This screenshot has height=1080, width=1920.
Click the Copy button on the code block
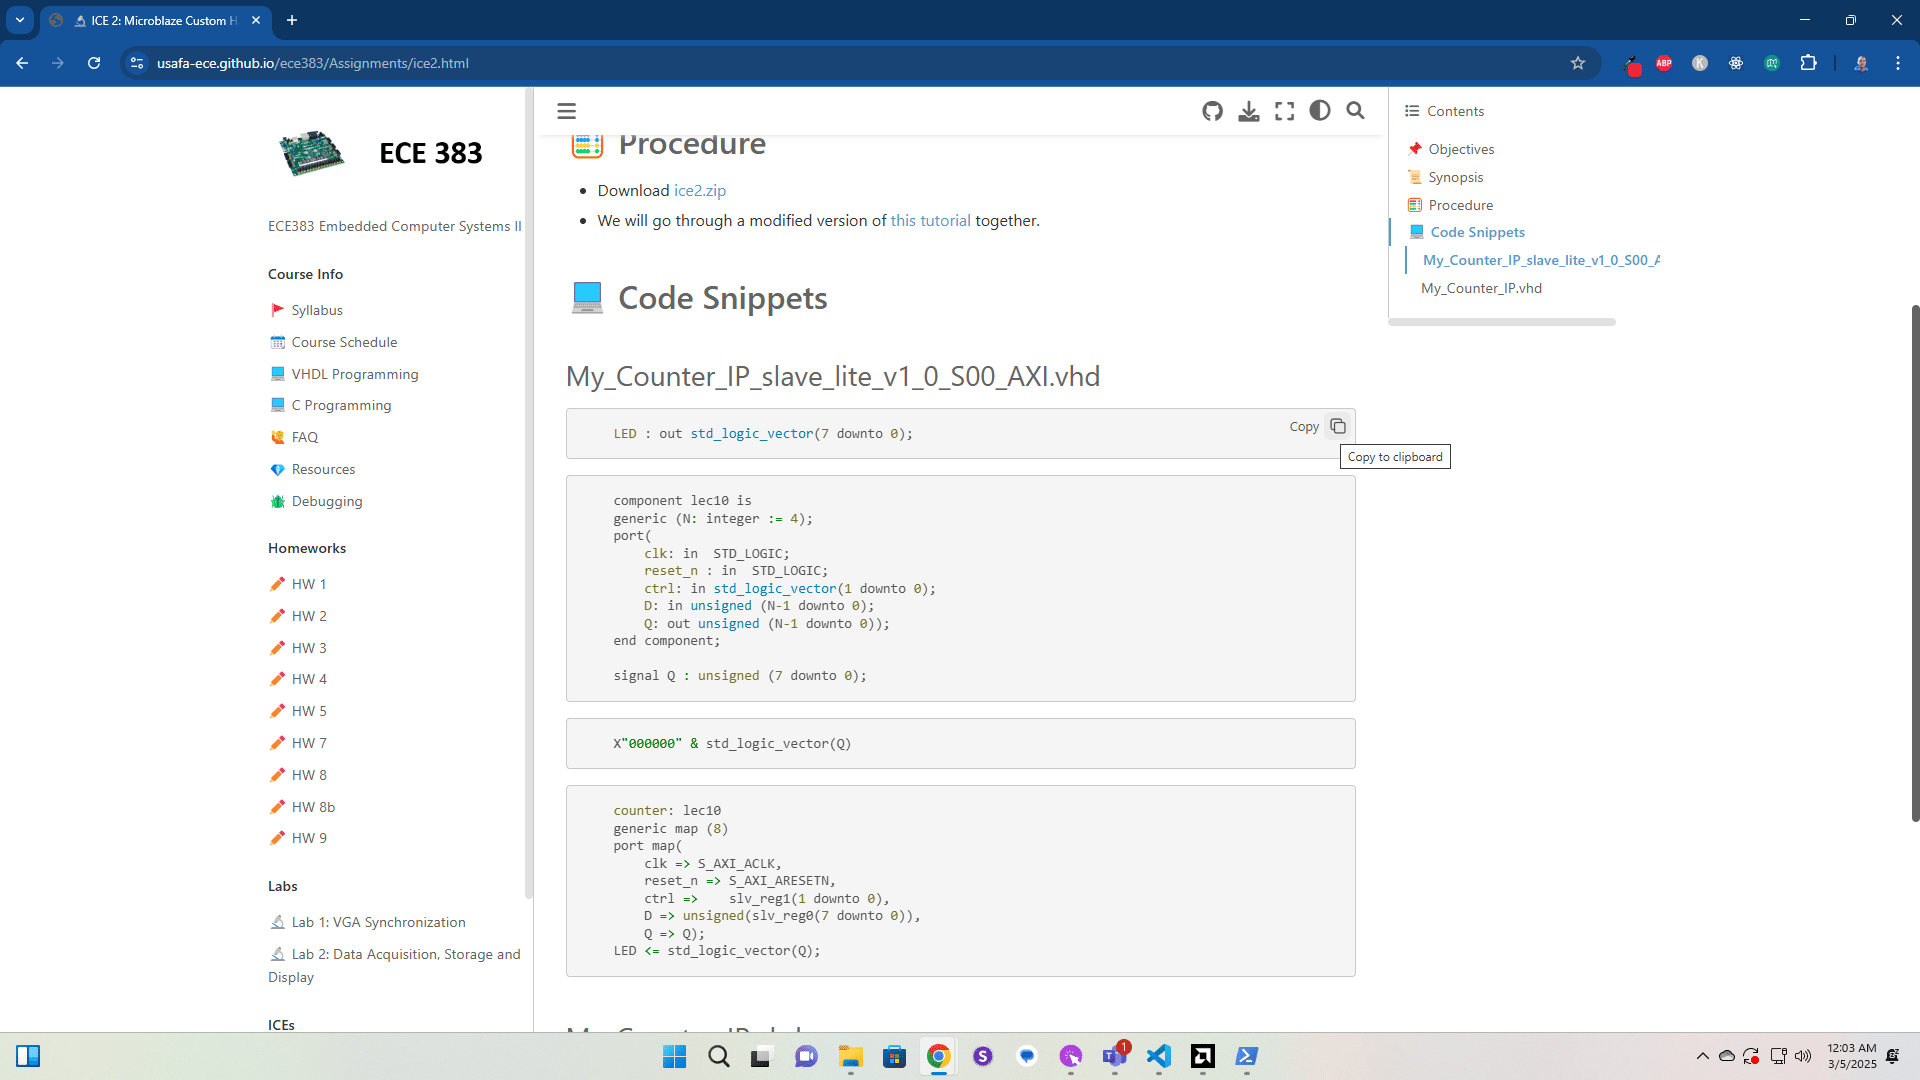point(1303,425)
